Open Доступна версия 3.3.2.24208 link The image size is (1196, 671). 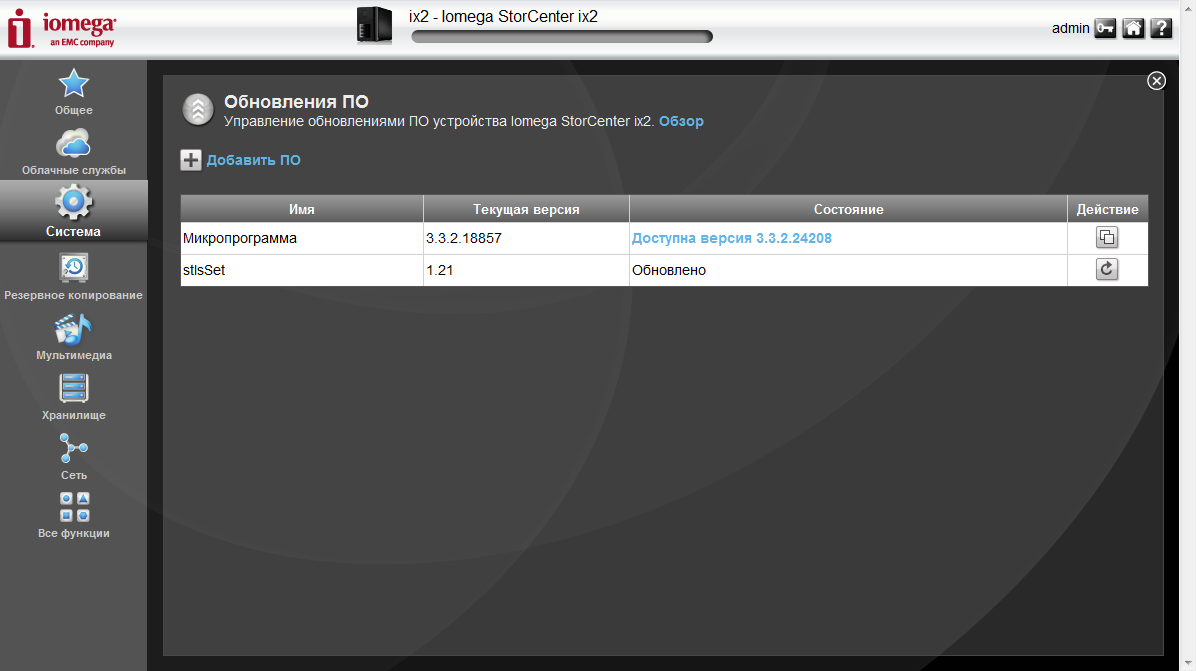[731, 238]
